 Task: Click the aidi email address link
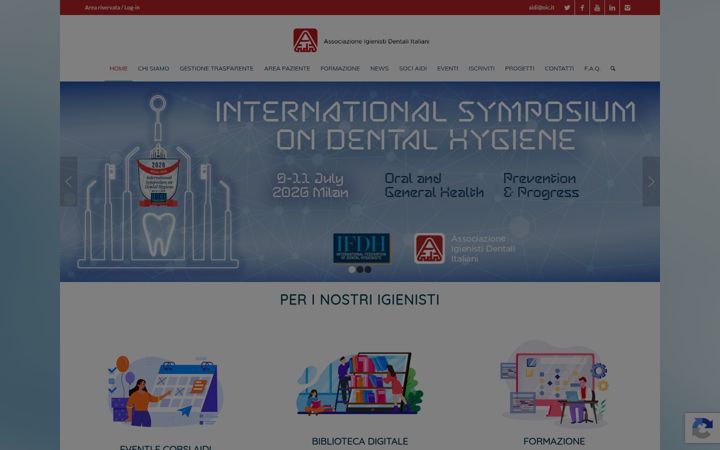click(x=541, y=7)
